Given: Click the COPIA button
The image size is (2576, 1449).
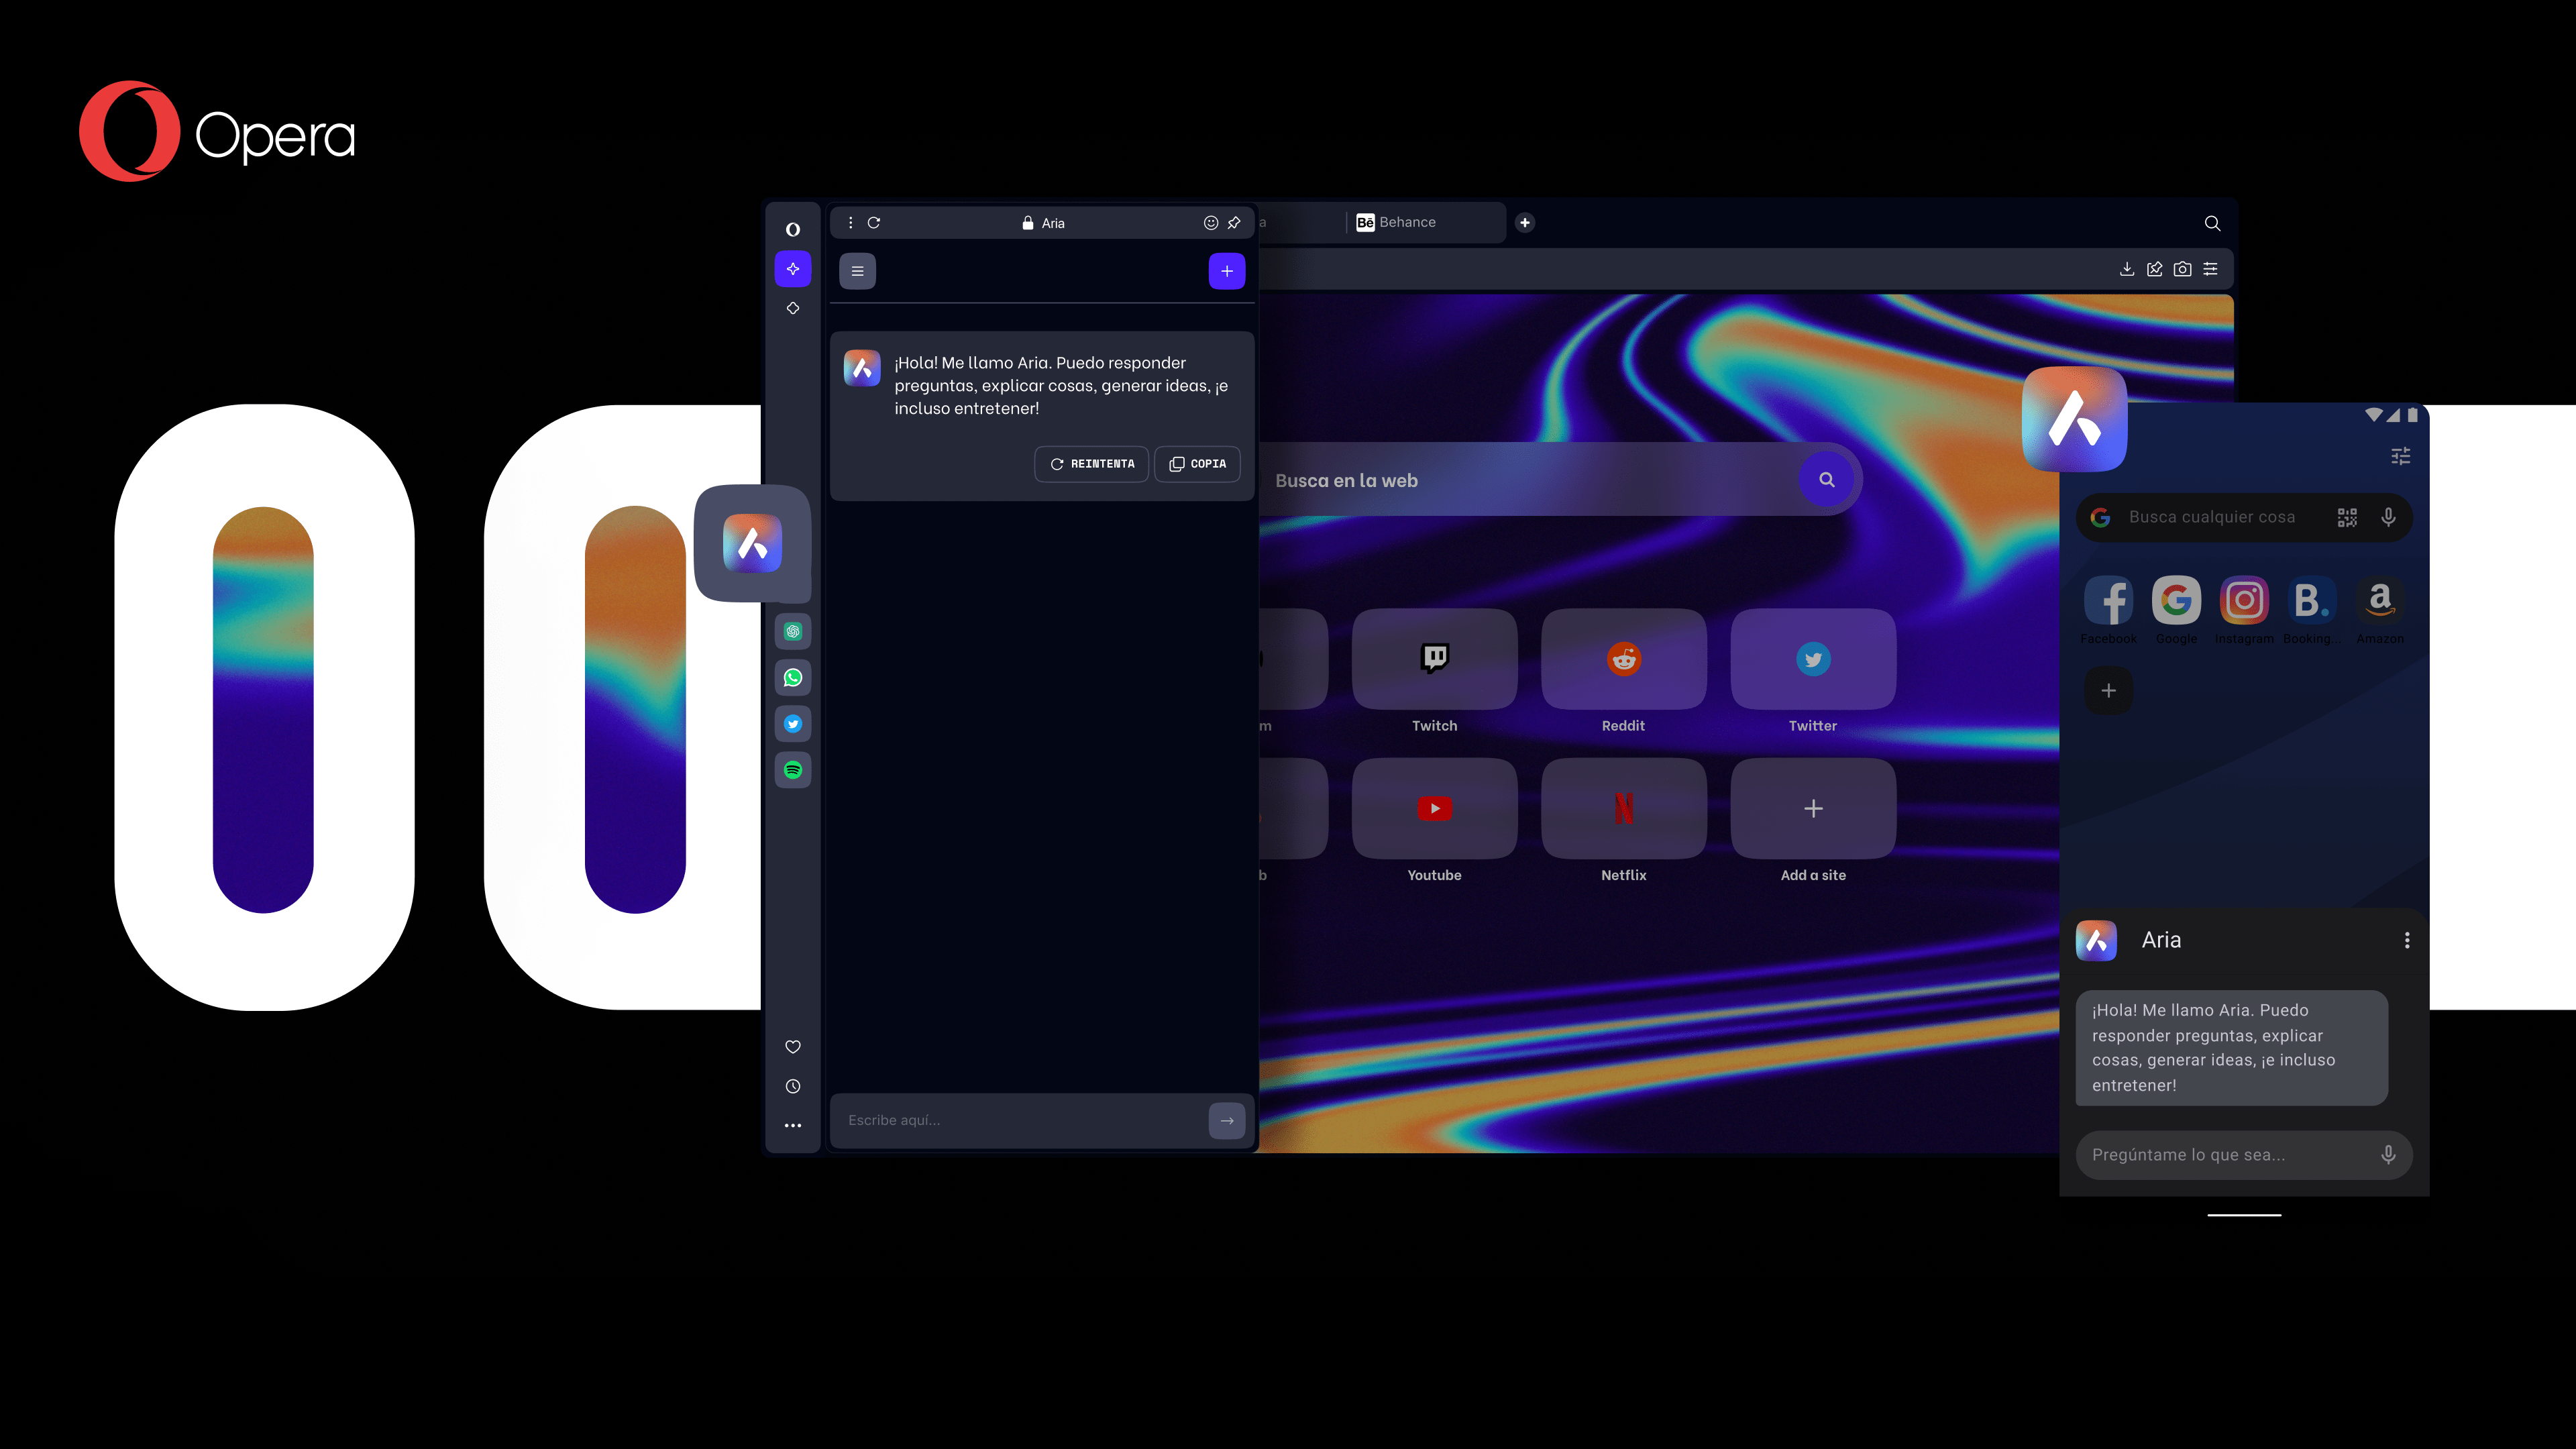Looking at the screenshot, I should pos(1197,464).
